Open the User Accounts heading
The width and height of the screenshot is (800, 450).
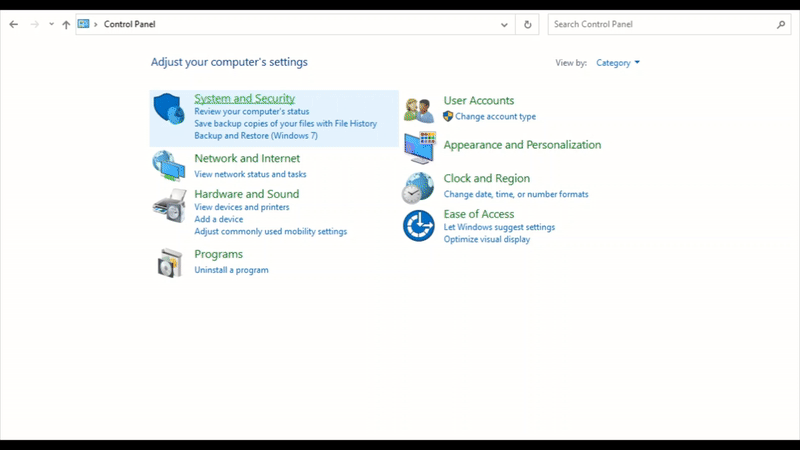(479, 101)
